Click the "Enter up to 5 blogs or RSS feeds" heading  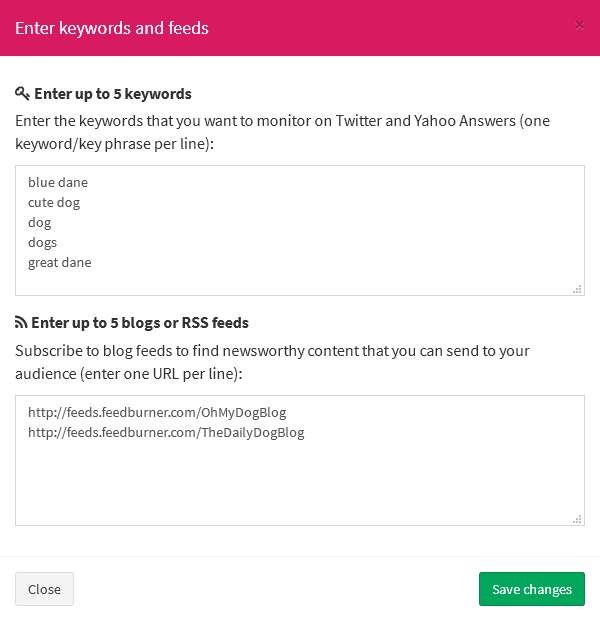tap(140, 323)
